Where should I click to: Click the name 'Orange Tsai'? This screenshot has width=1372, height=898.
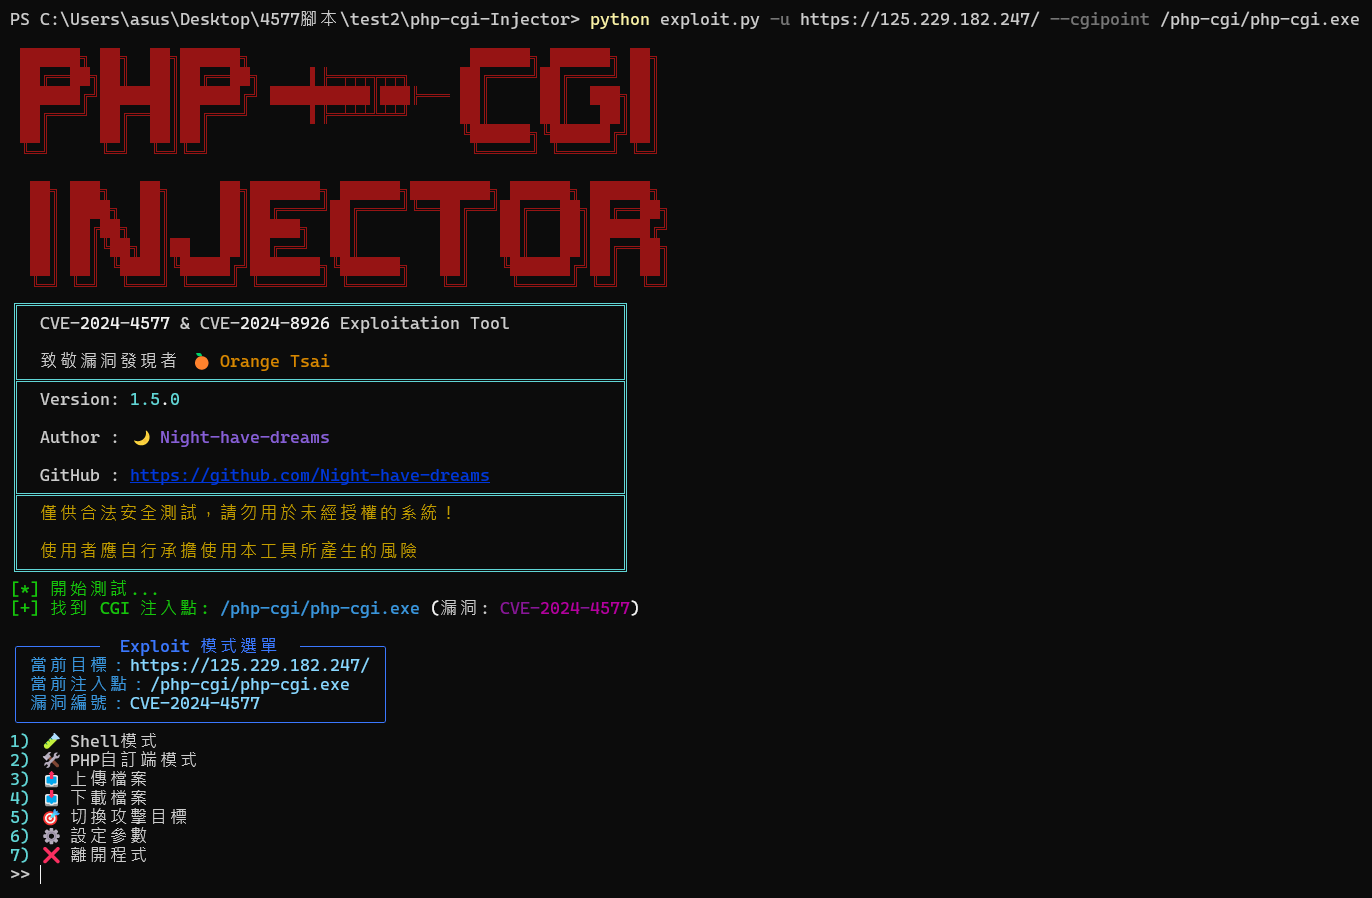(275, 361)
